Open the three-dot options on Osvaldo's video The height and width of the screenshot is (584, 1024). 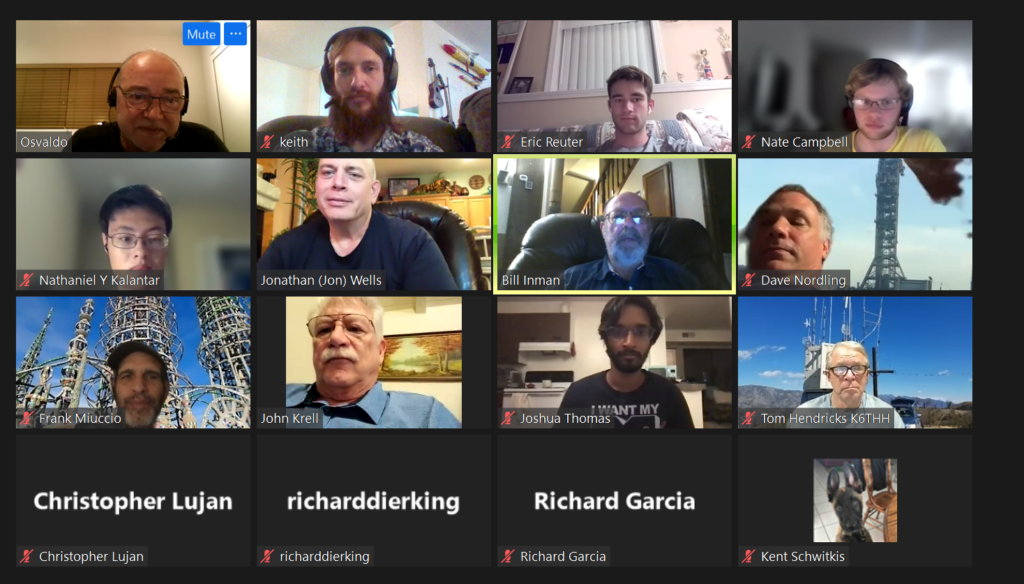click(x=236, y=35)
